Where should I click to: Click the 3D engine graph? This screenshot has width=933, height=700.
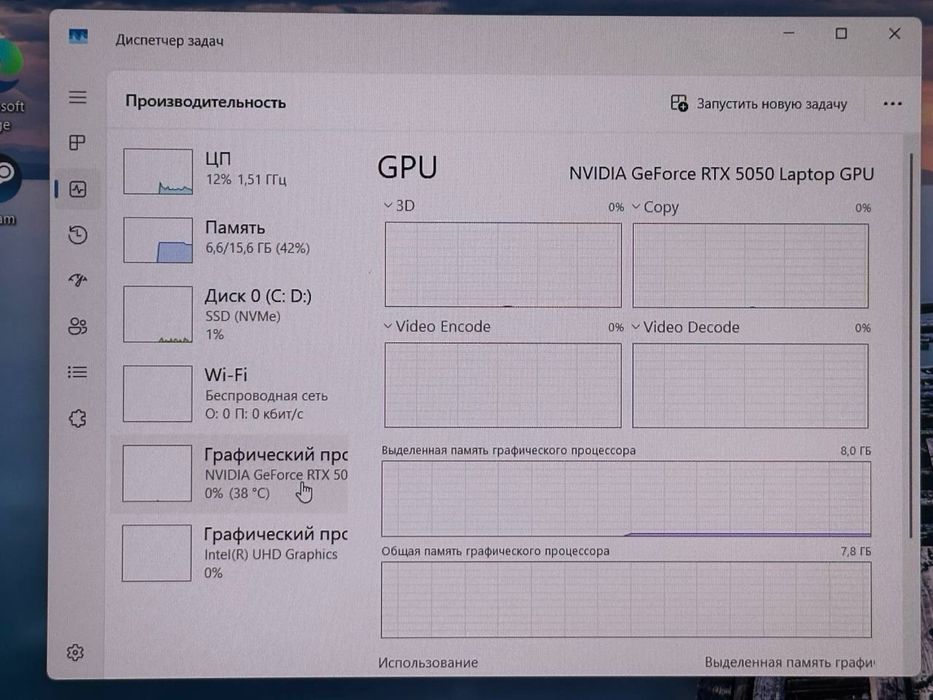(503, 265)
